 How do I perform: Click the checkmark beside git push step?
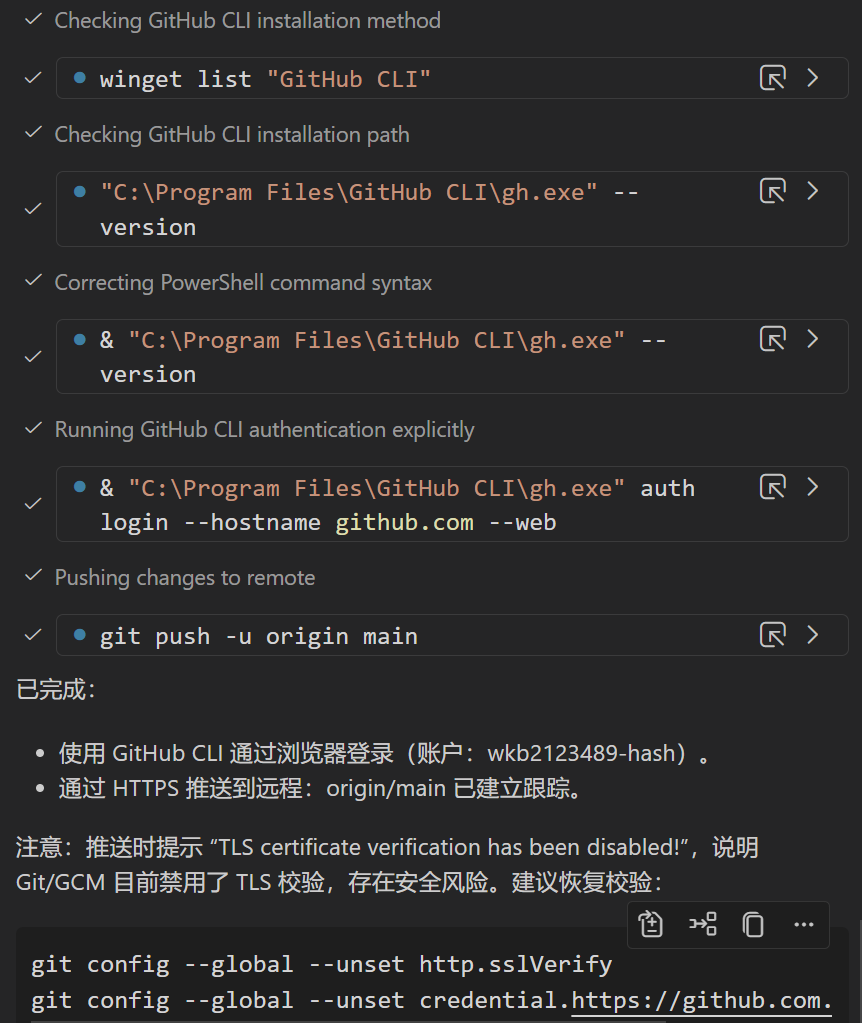[31, 634]
